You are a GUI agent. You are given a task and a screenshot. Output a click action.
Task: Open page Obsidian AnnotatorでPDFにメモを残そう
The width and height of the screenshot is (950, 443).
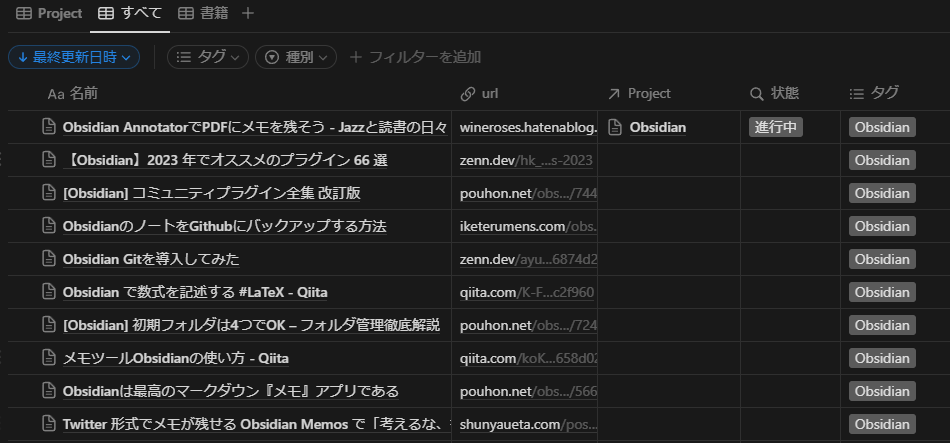point(254,128)
